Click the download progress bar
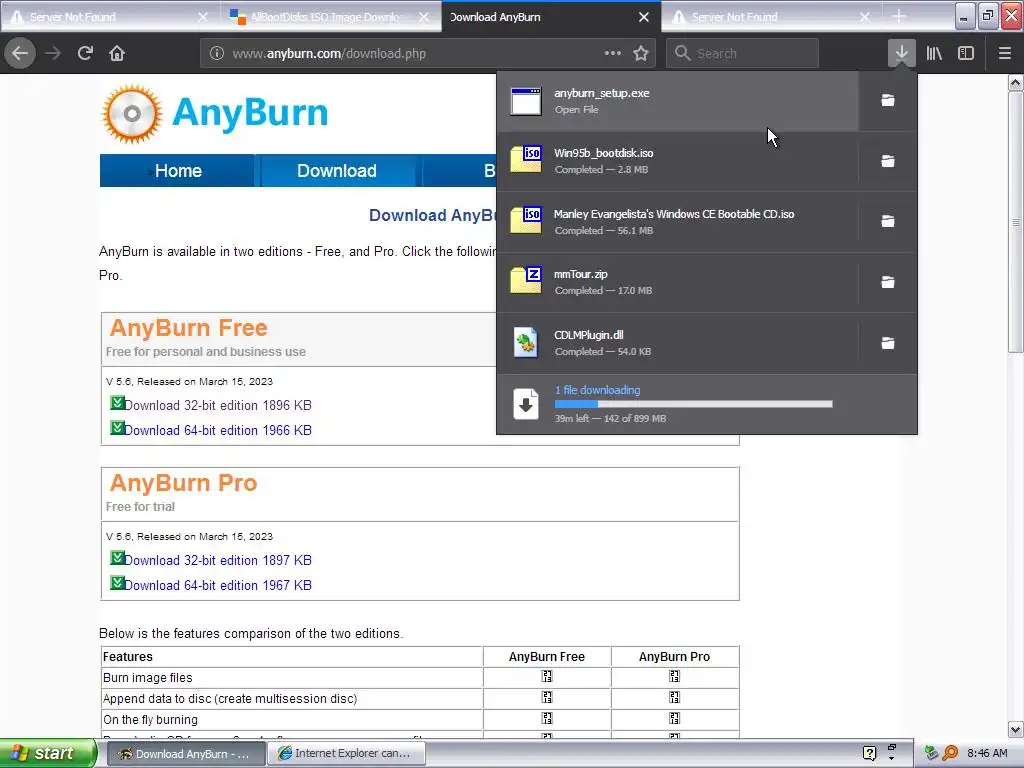1024x768 pixels. tap(694, 404)
